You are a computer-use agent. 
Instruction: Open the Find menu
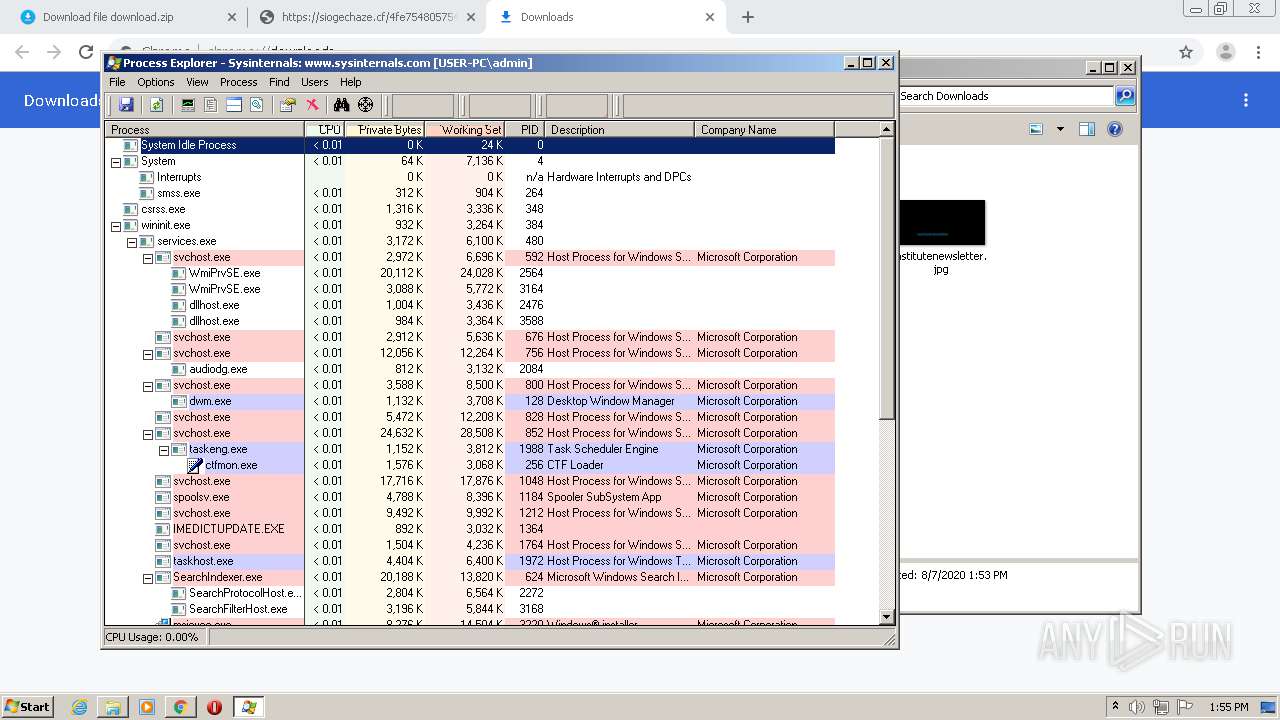click(279, 82)
